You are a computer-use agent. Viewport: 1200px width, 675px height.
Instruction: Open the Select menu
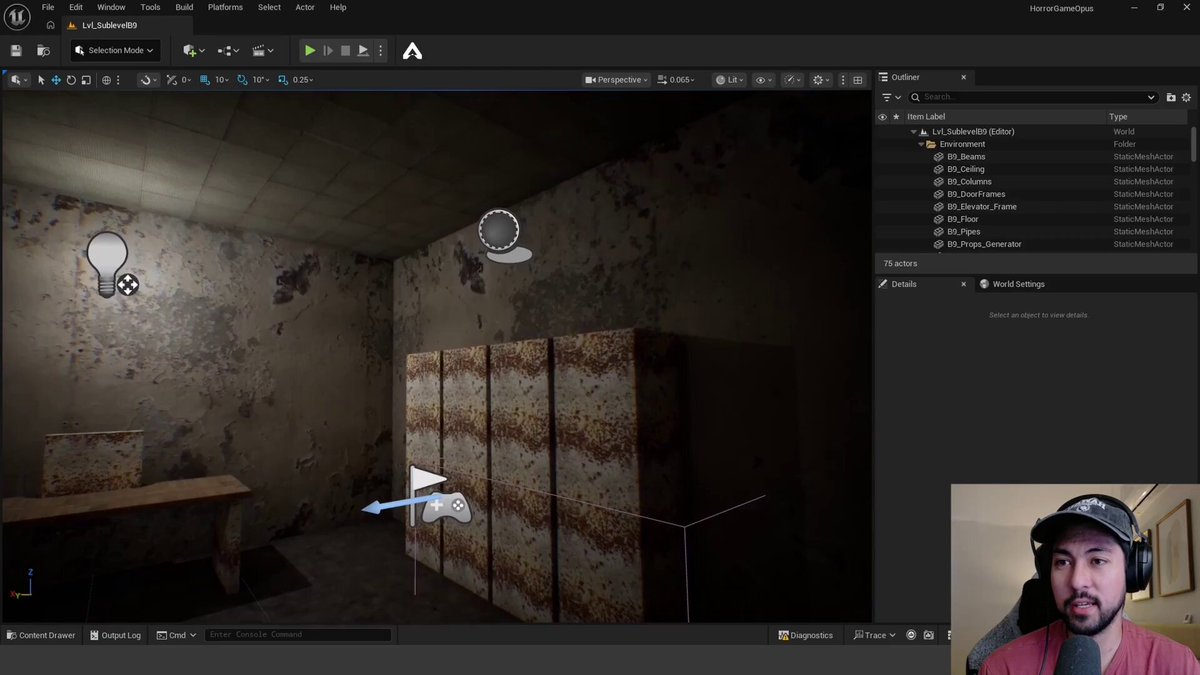pos(269,7)
